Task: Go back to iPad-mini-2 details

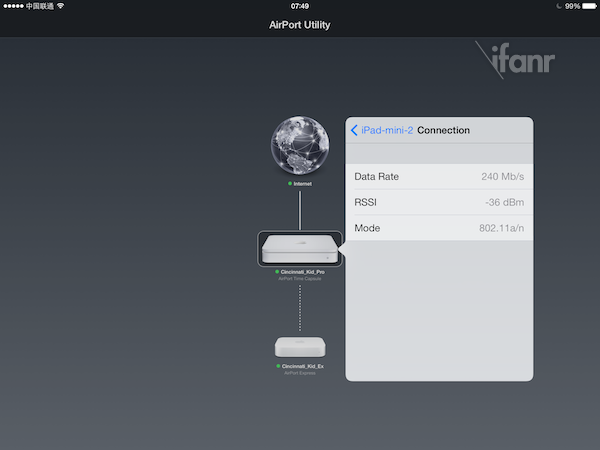Action: [386, 130]
